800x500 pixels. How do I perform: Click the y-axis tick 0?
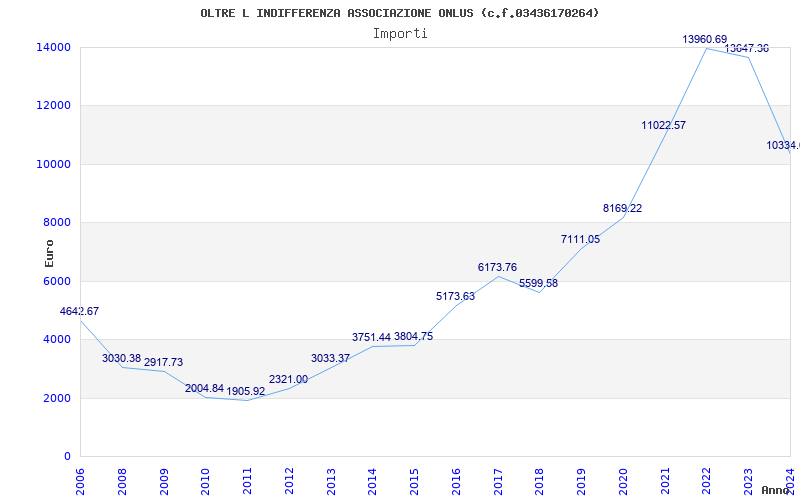67,457
